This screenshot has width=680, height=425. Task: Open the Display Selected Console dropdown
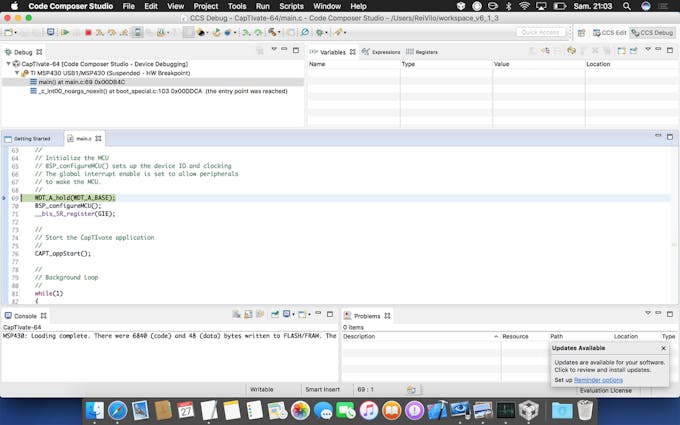pyautogui.click(x=294, y=315)
